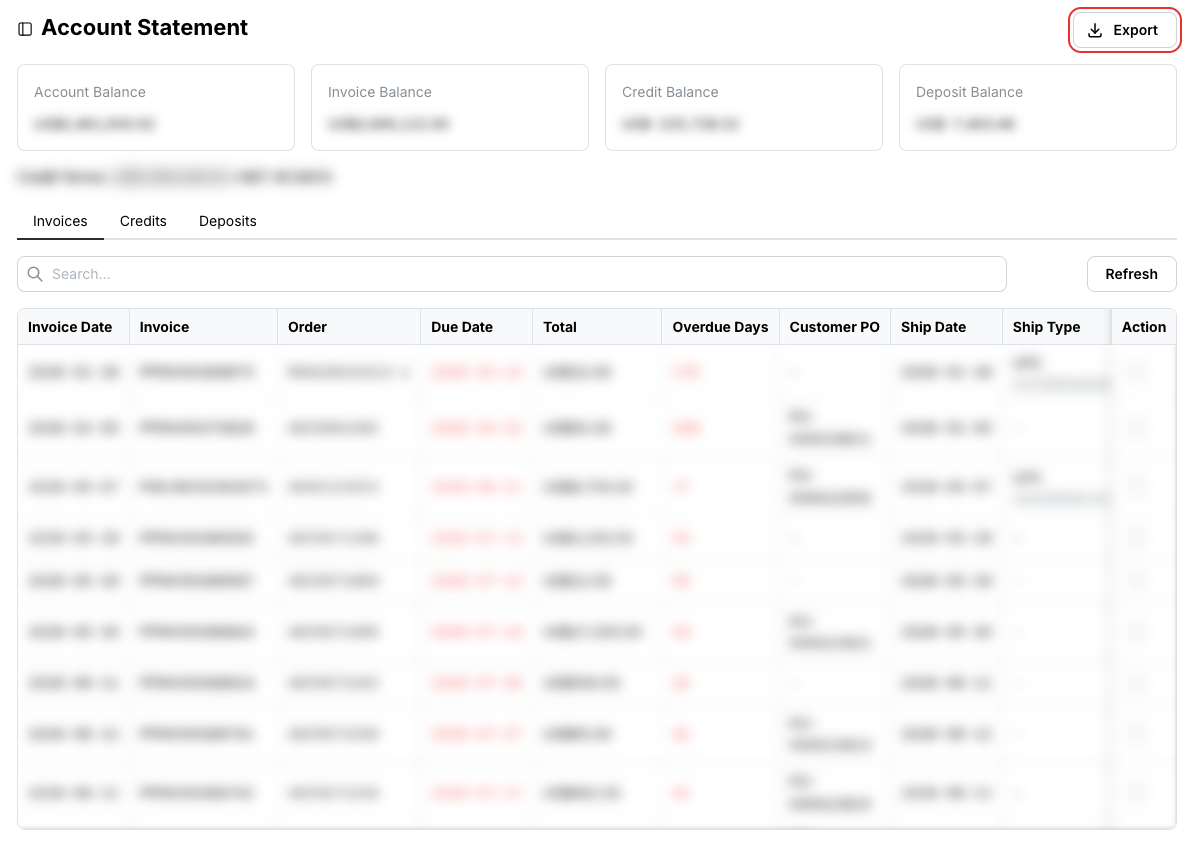The image size is (1194, 842).
Task: Focus the Search input field
Action: (x=512, y=274)
